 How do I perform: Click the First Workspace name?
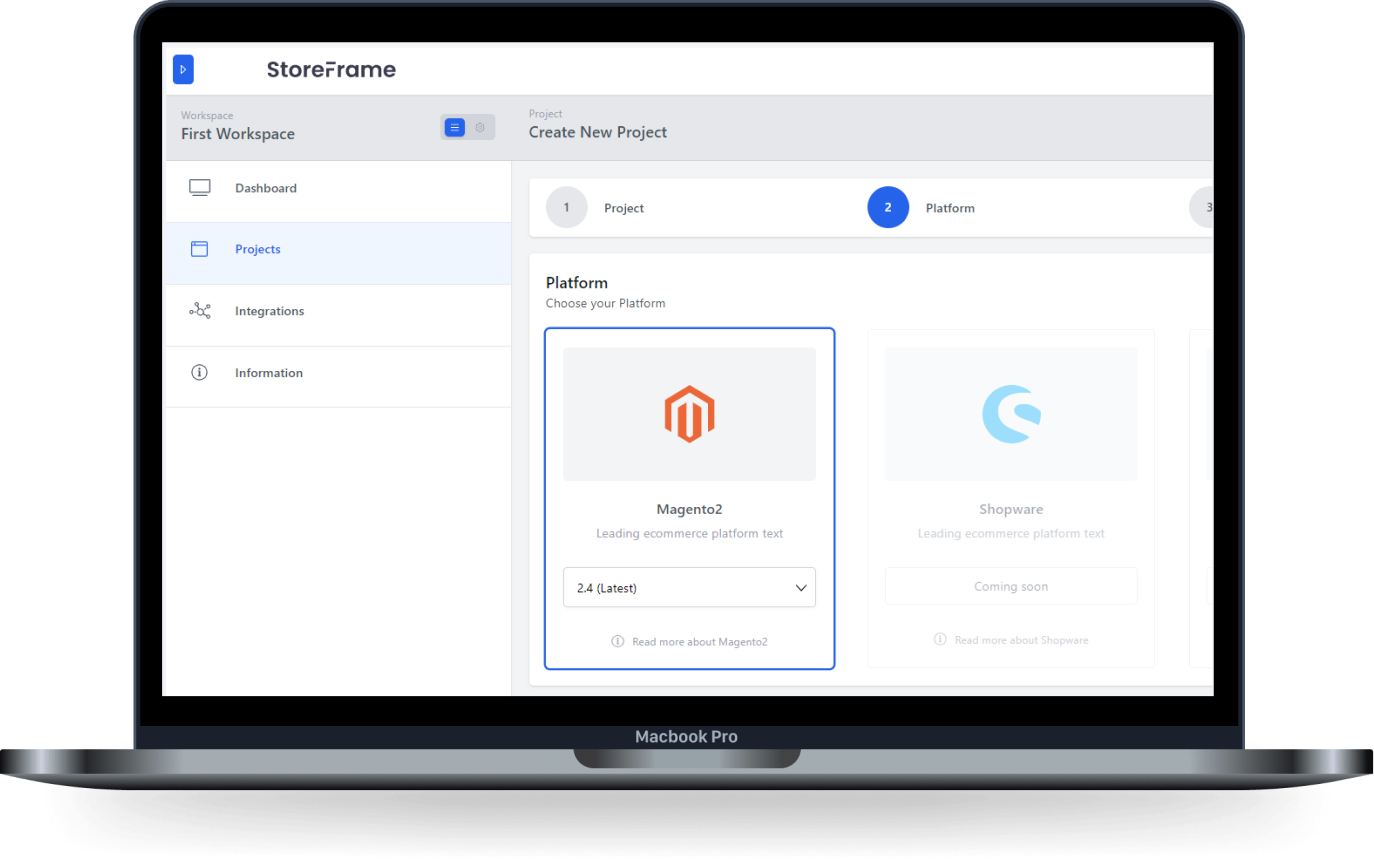[x=238, y=134]
